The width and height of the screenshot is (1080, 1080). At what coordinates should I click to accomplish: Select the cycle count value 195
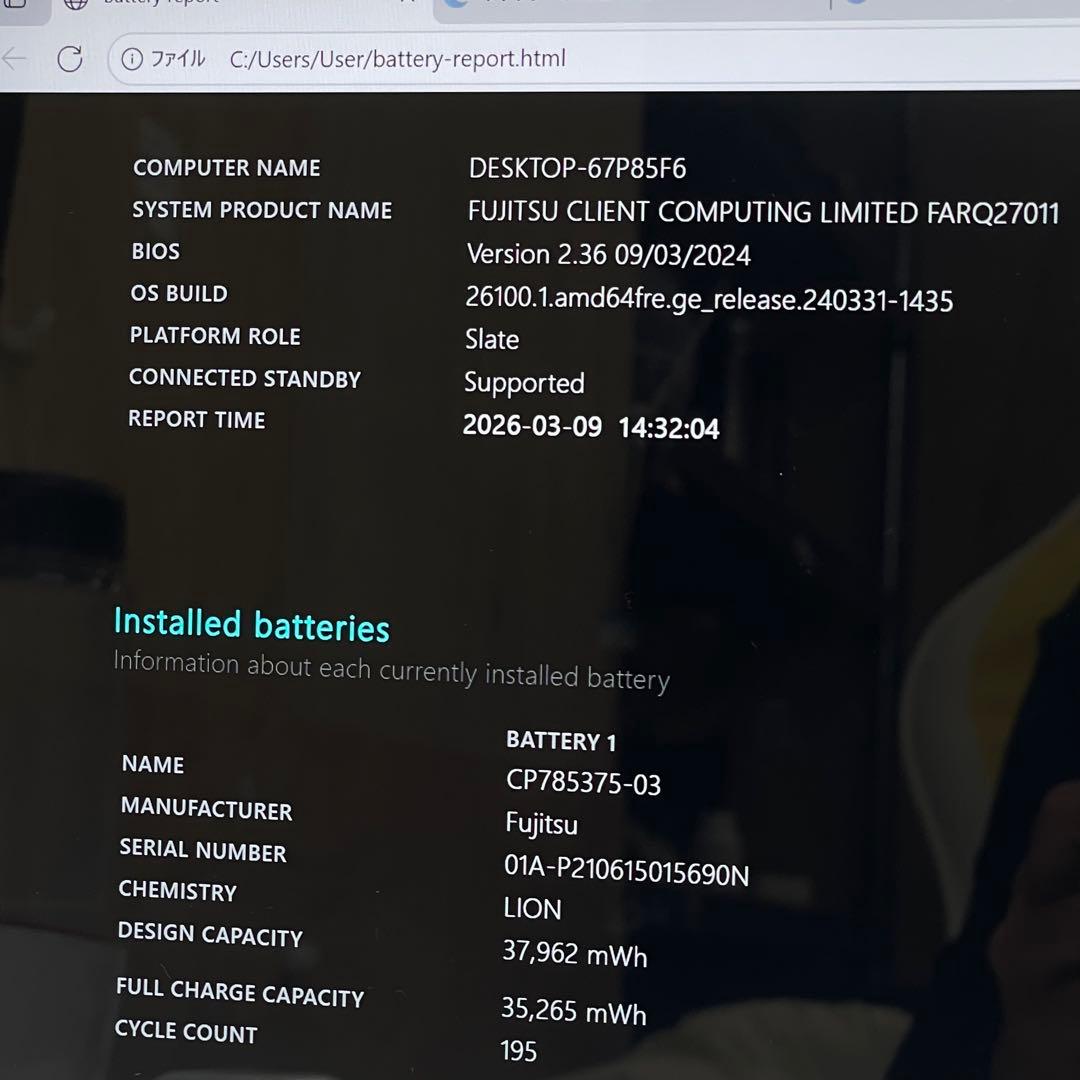(519, 1051)
